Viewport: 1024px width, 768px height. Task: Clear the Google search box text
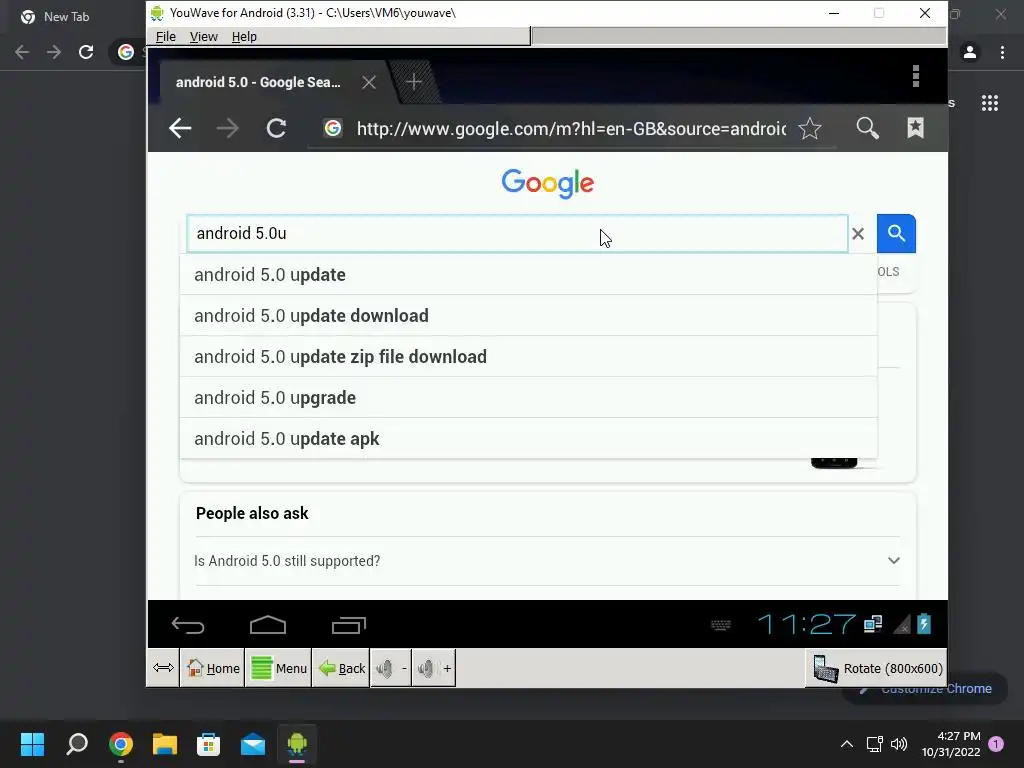tap(858, 233)
